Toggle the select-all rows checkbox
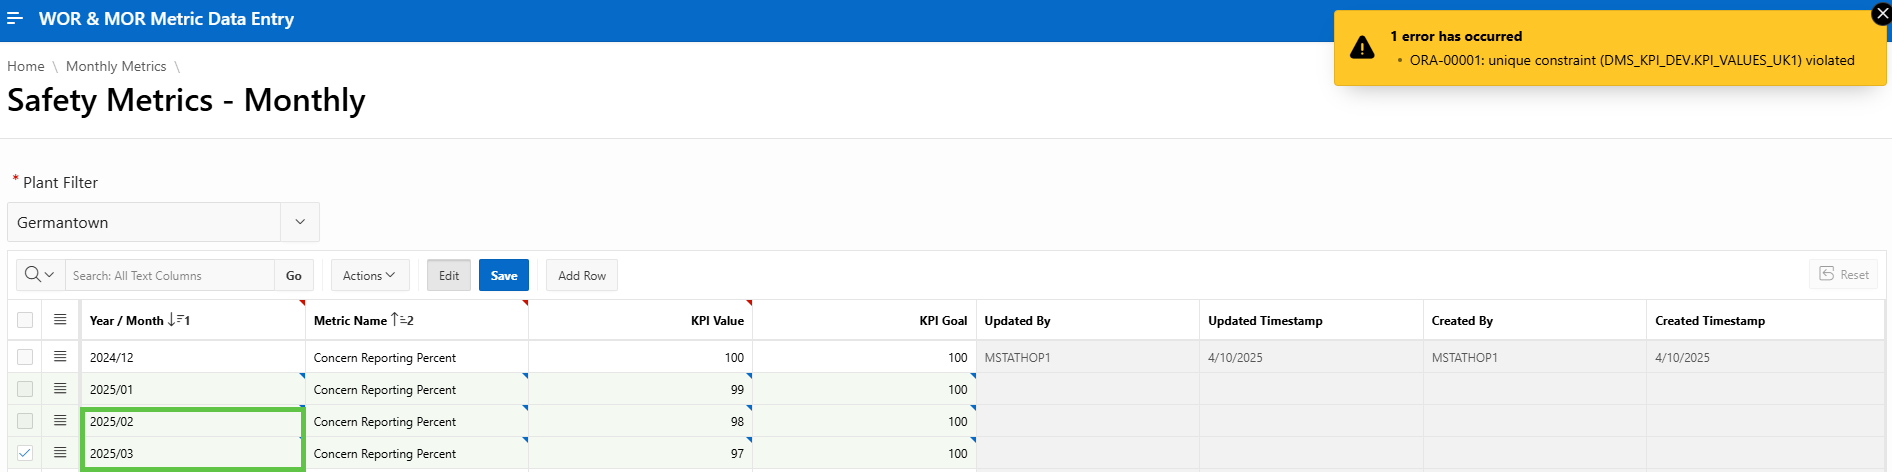Image resolution: width=1892 pixels, height=472 pixels. [x=25, y=320]
